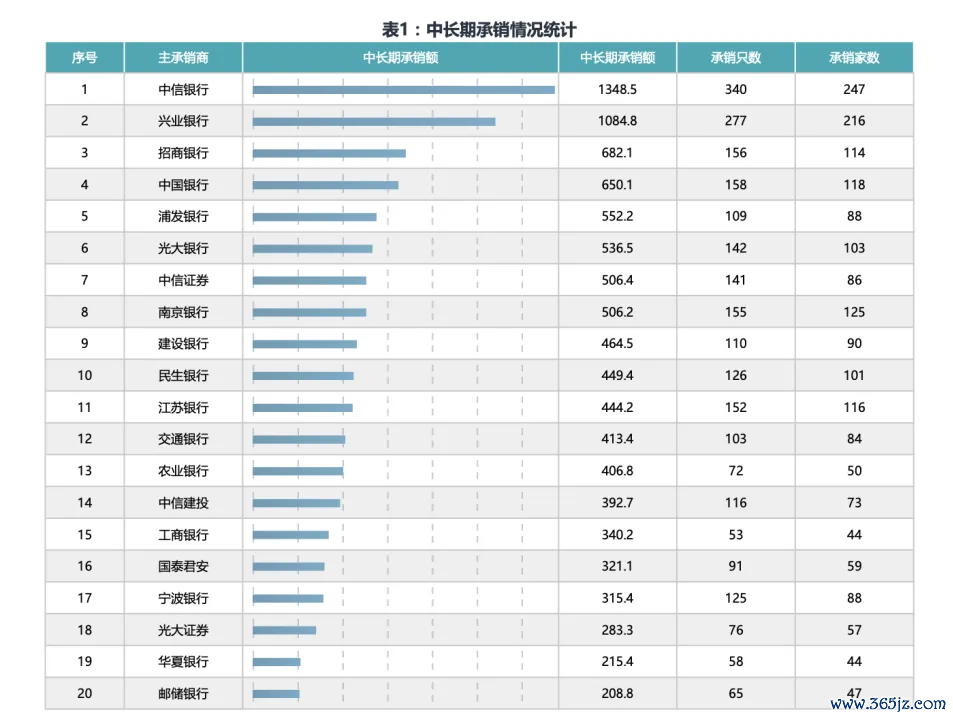This screenshot has height=719, width=953.
Task: Click the 承销家数 column header
Action: click(854, 58)
